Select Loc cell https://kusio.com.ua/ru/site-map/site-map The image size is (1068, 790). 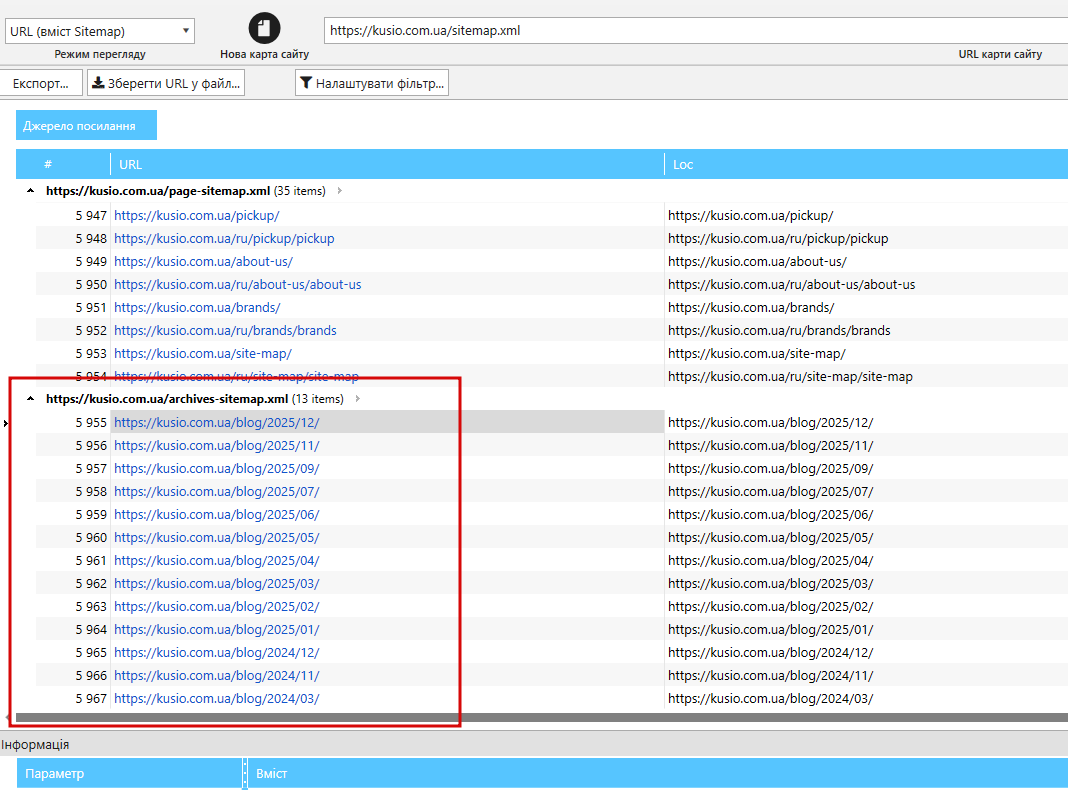click(790, 377)
